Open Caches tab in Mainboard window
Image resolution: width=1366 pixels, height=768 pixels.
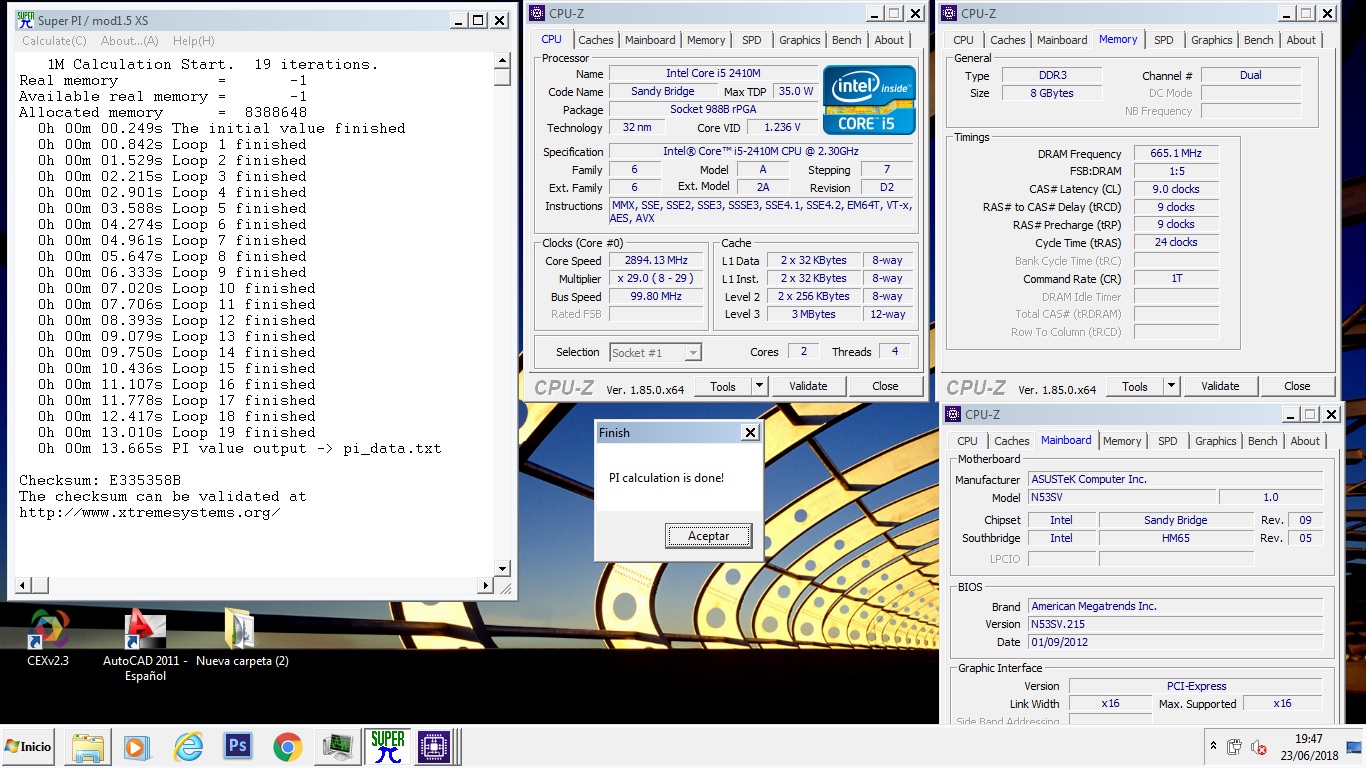tap(1012, 441)
